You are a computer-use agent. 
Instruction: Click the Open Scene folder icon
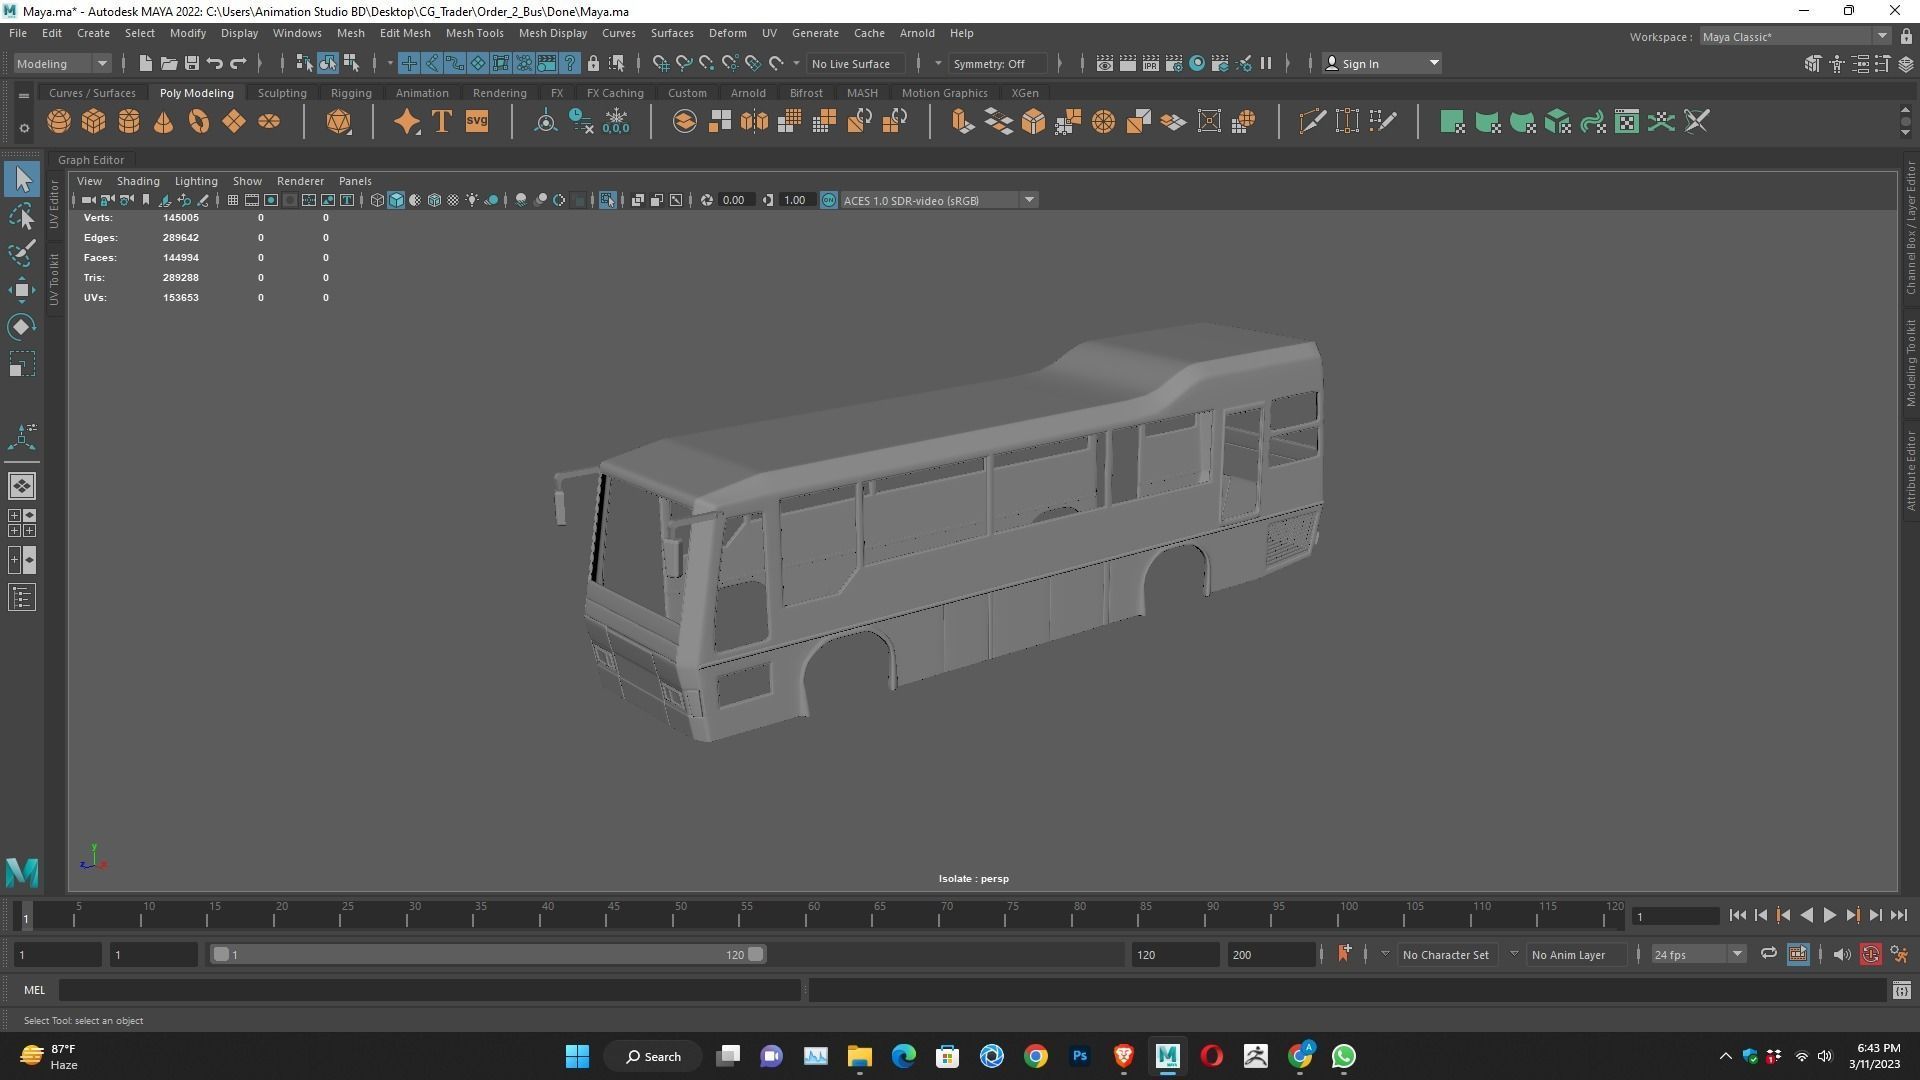pos(168,63)
